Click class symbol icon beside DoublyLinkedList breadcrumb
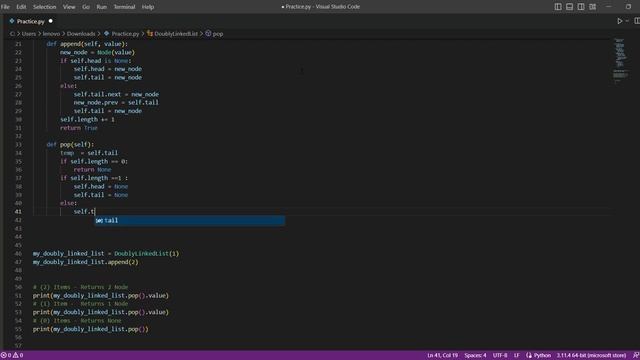 pos(150,34)
